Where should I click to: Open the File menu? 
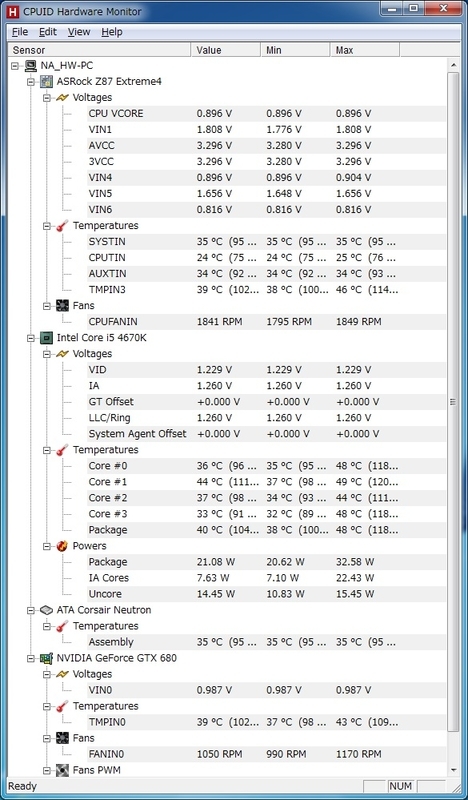[20, 32]
